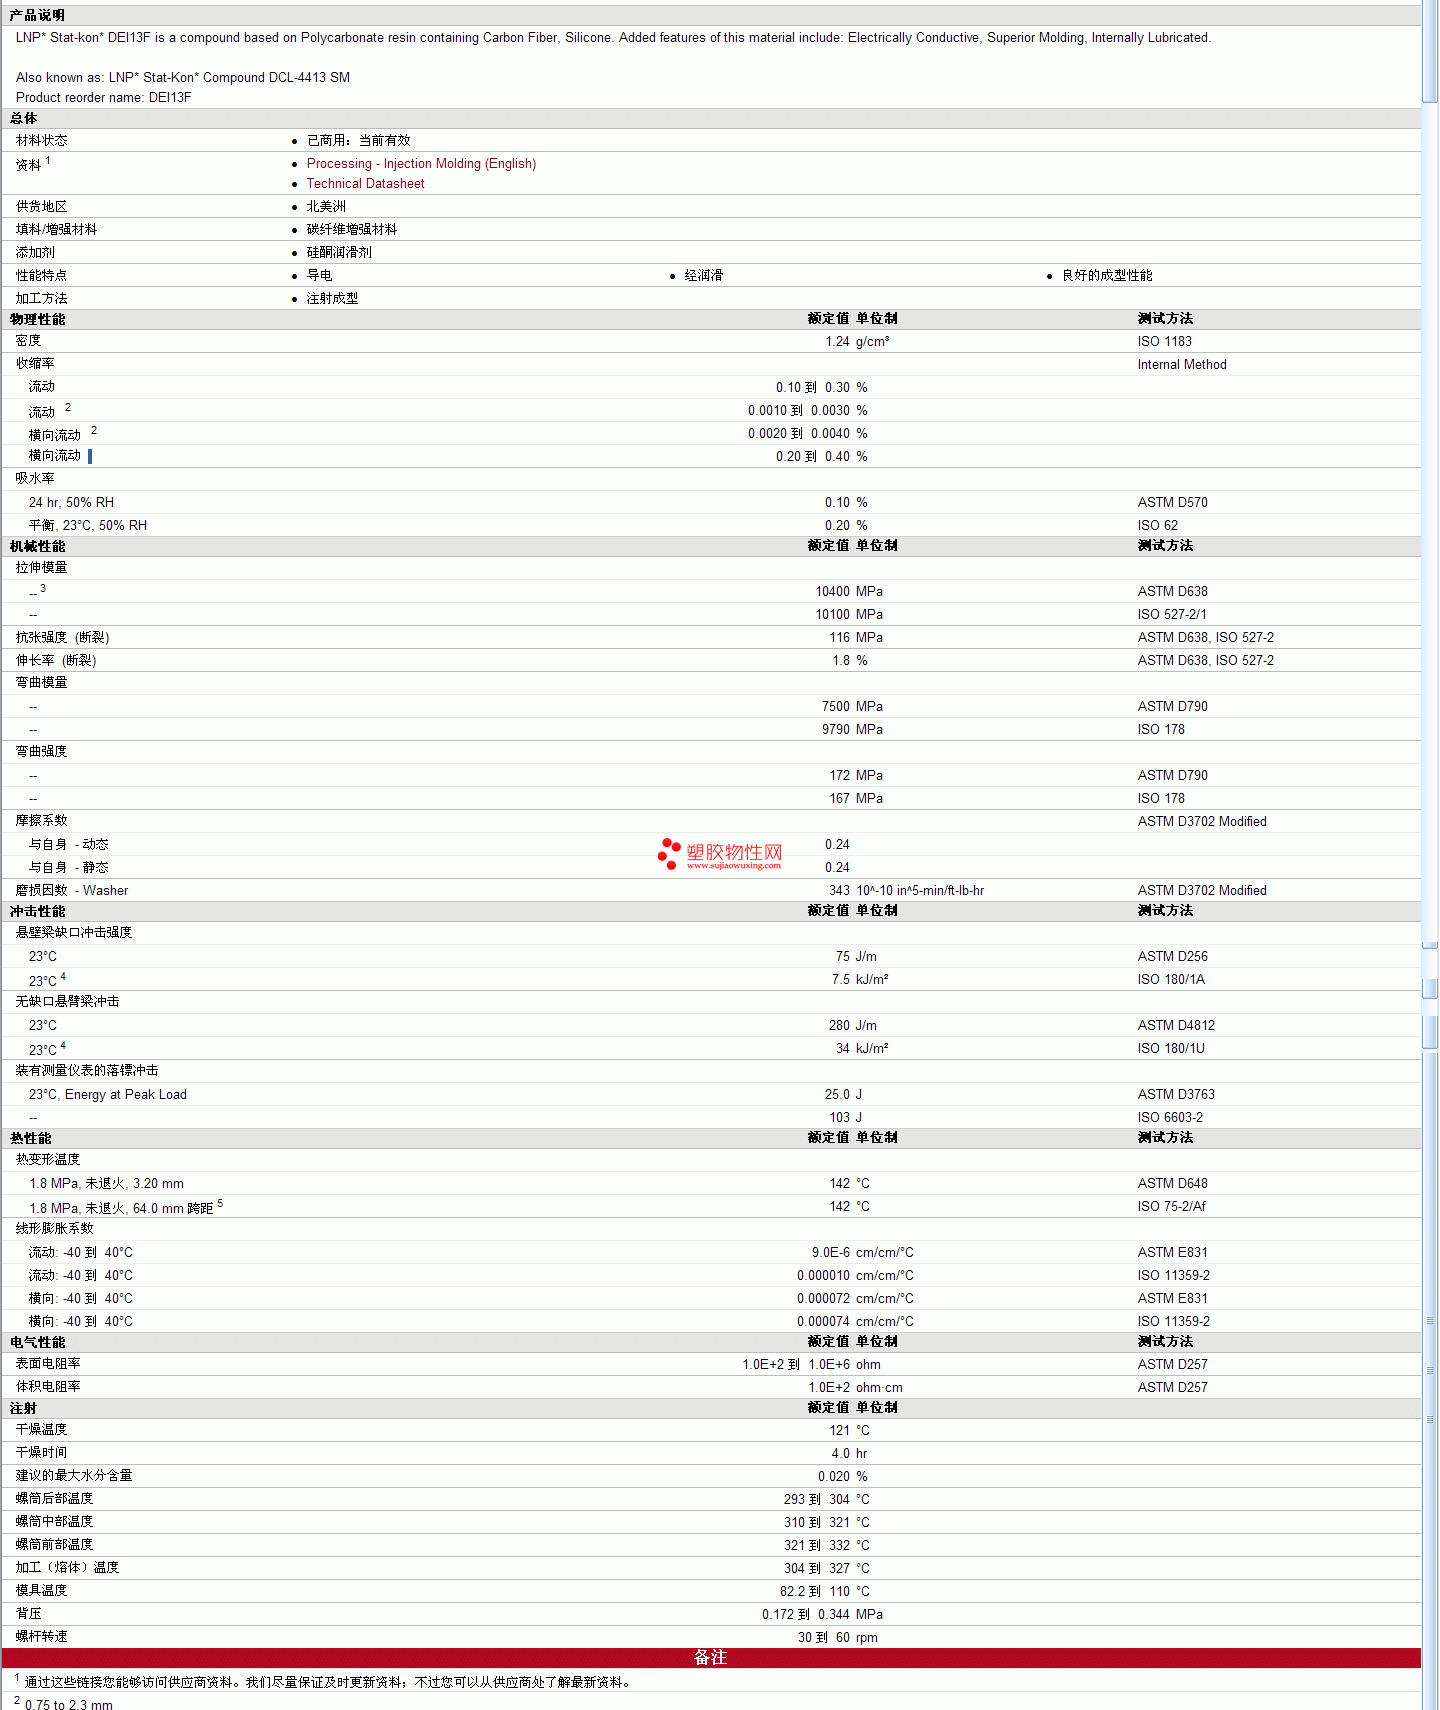
Task: Click footnote 2 text '0.75 to 2.3 mm'
Action: coord(69,1705)
